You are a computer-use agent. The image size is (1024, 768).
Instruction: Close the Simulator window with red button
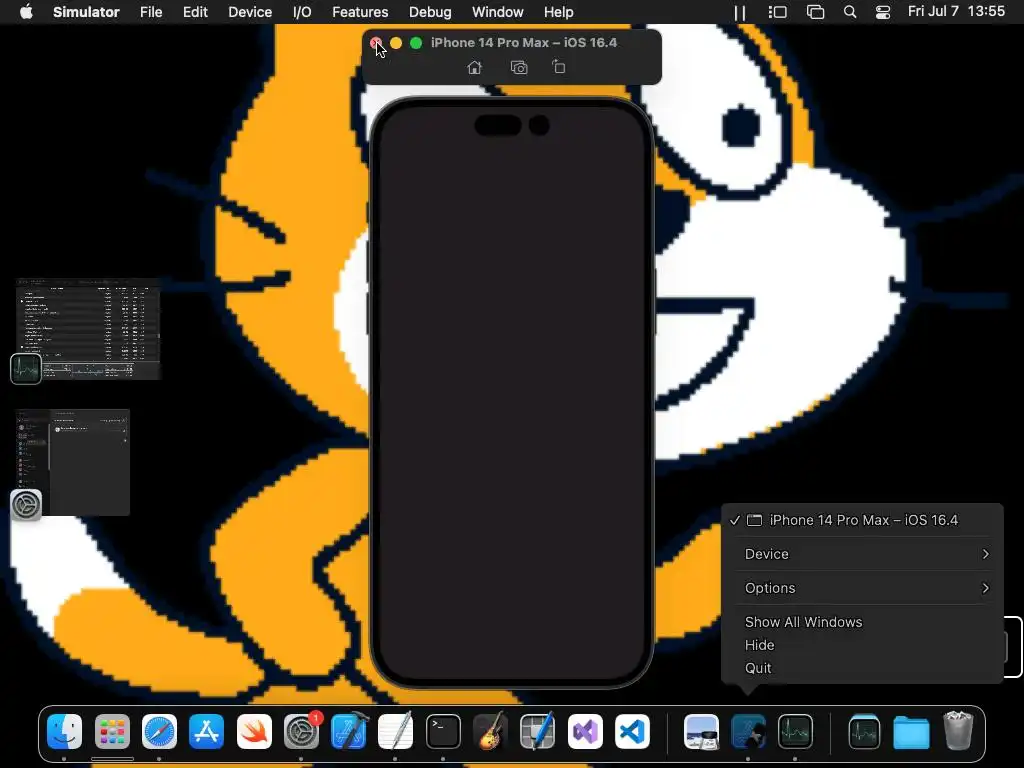point(376,43)
